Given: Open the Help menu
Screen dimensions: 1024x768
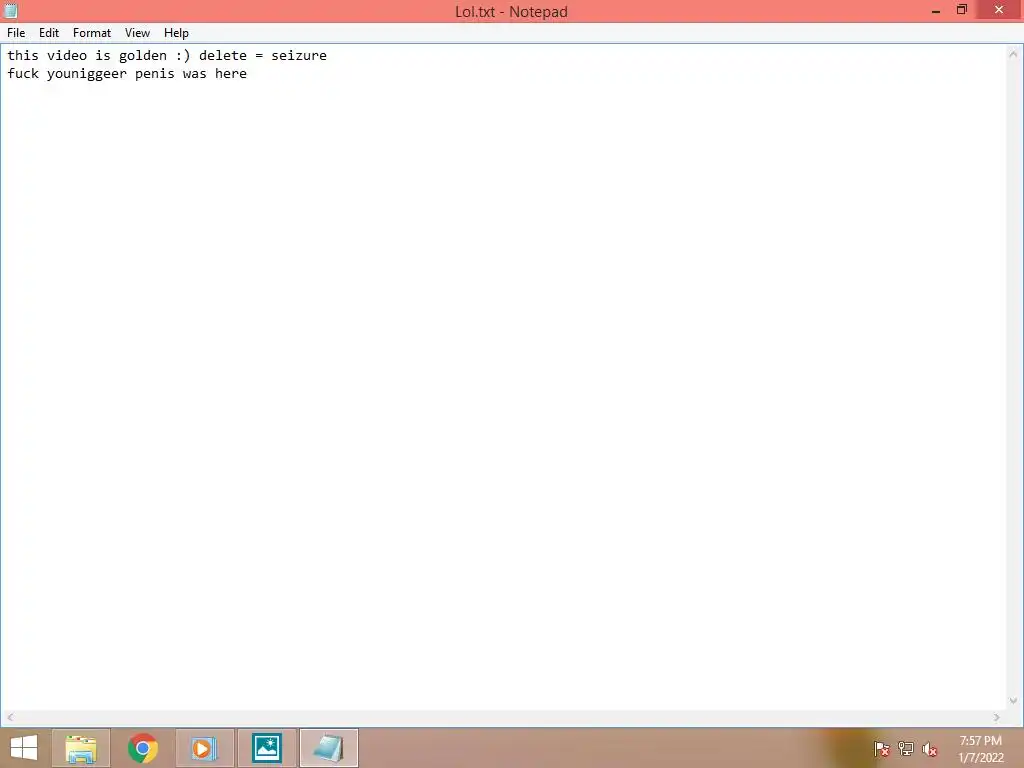Looking at the screenshot, I should pyautogui.click(x=176, y=33).
